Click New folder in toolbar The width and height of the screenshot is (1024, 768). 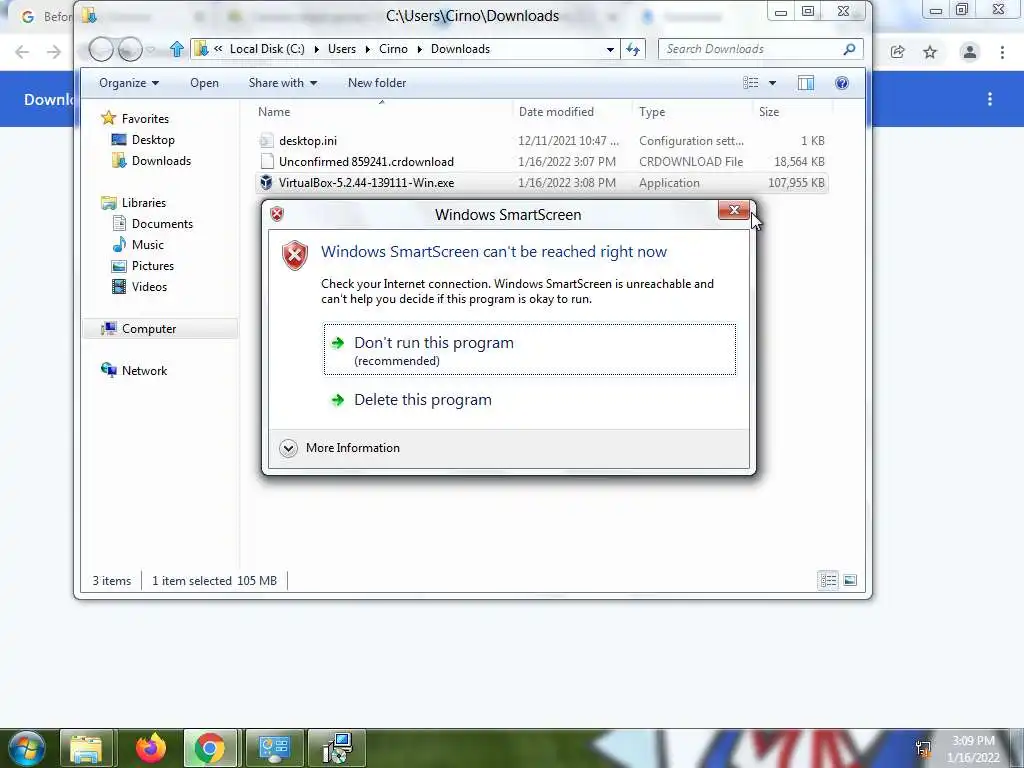pos(377,83)
